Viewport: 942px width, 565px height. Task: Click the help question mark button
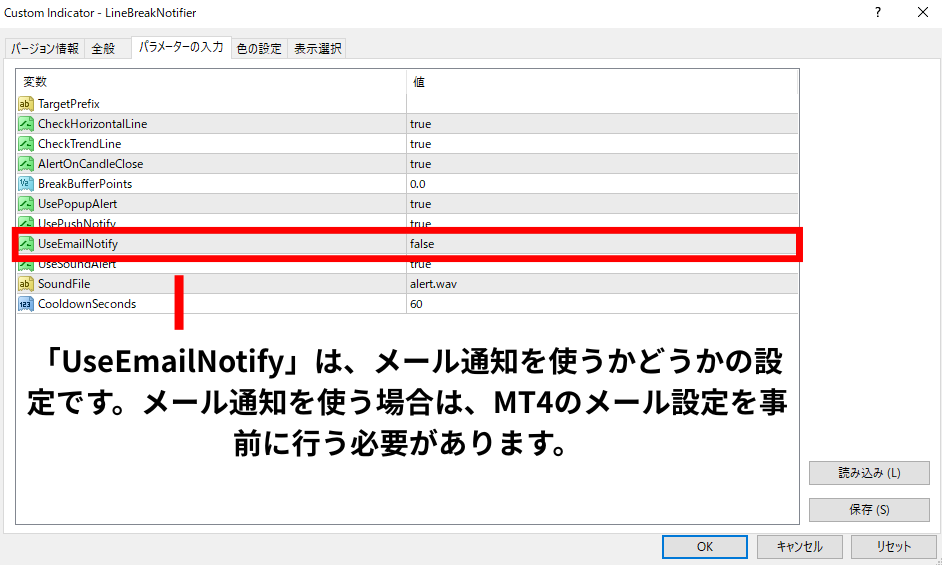(877, 13)
